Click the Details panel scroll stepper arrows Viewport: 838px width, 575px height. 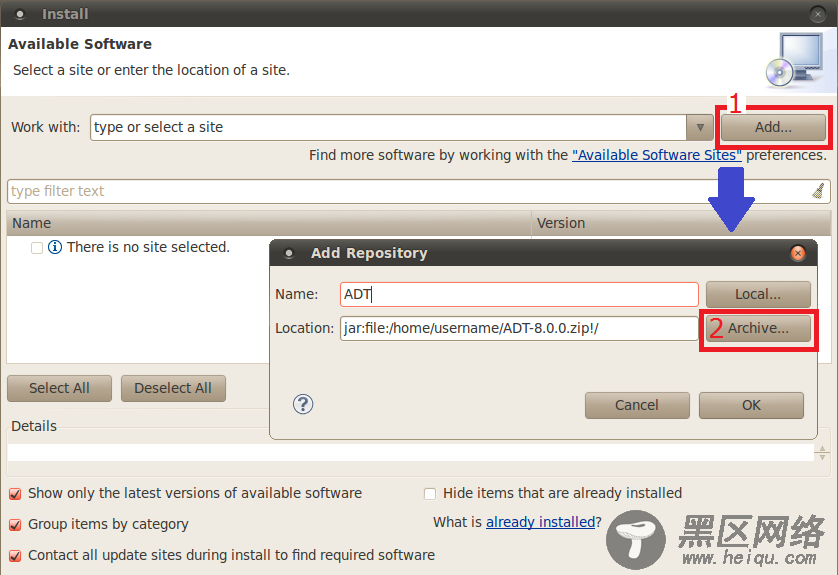point(822,453)
